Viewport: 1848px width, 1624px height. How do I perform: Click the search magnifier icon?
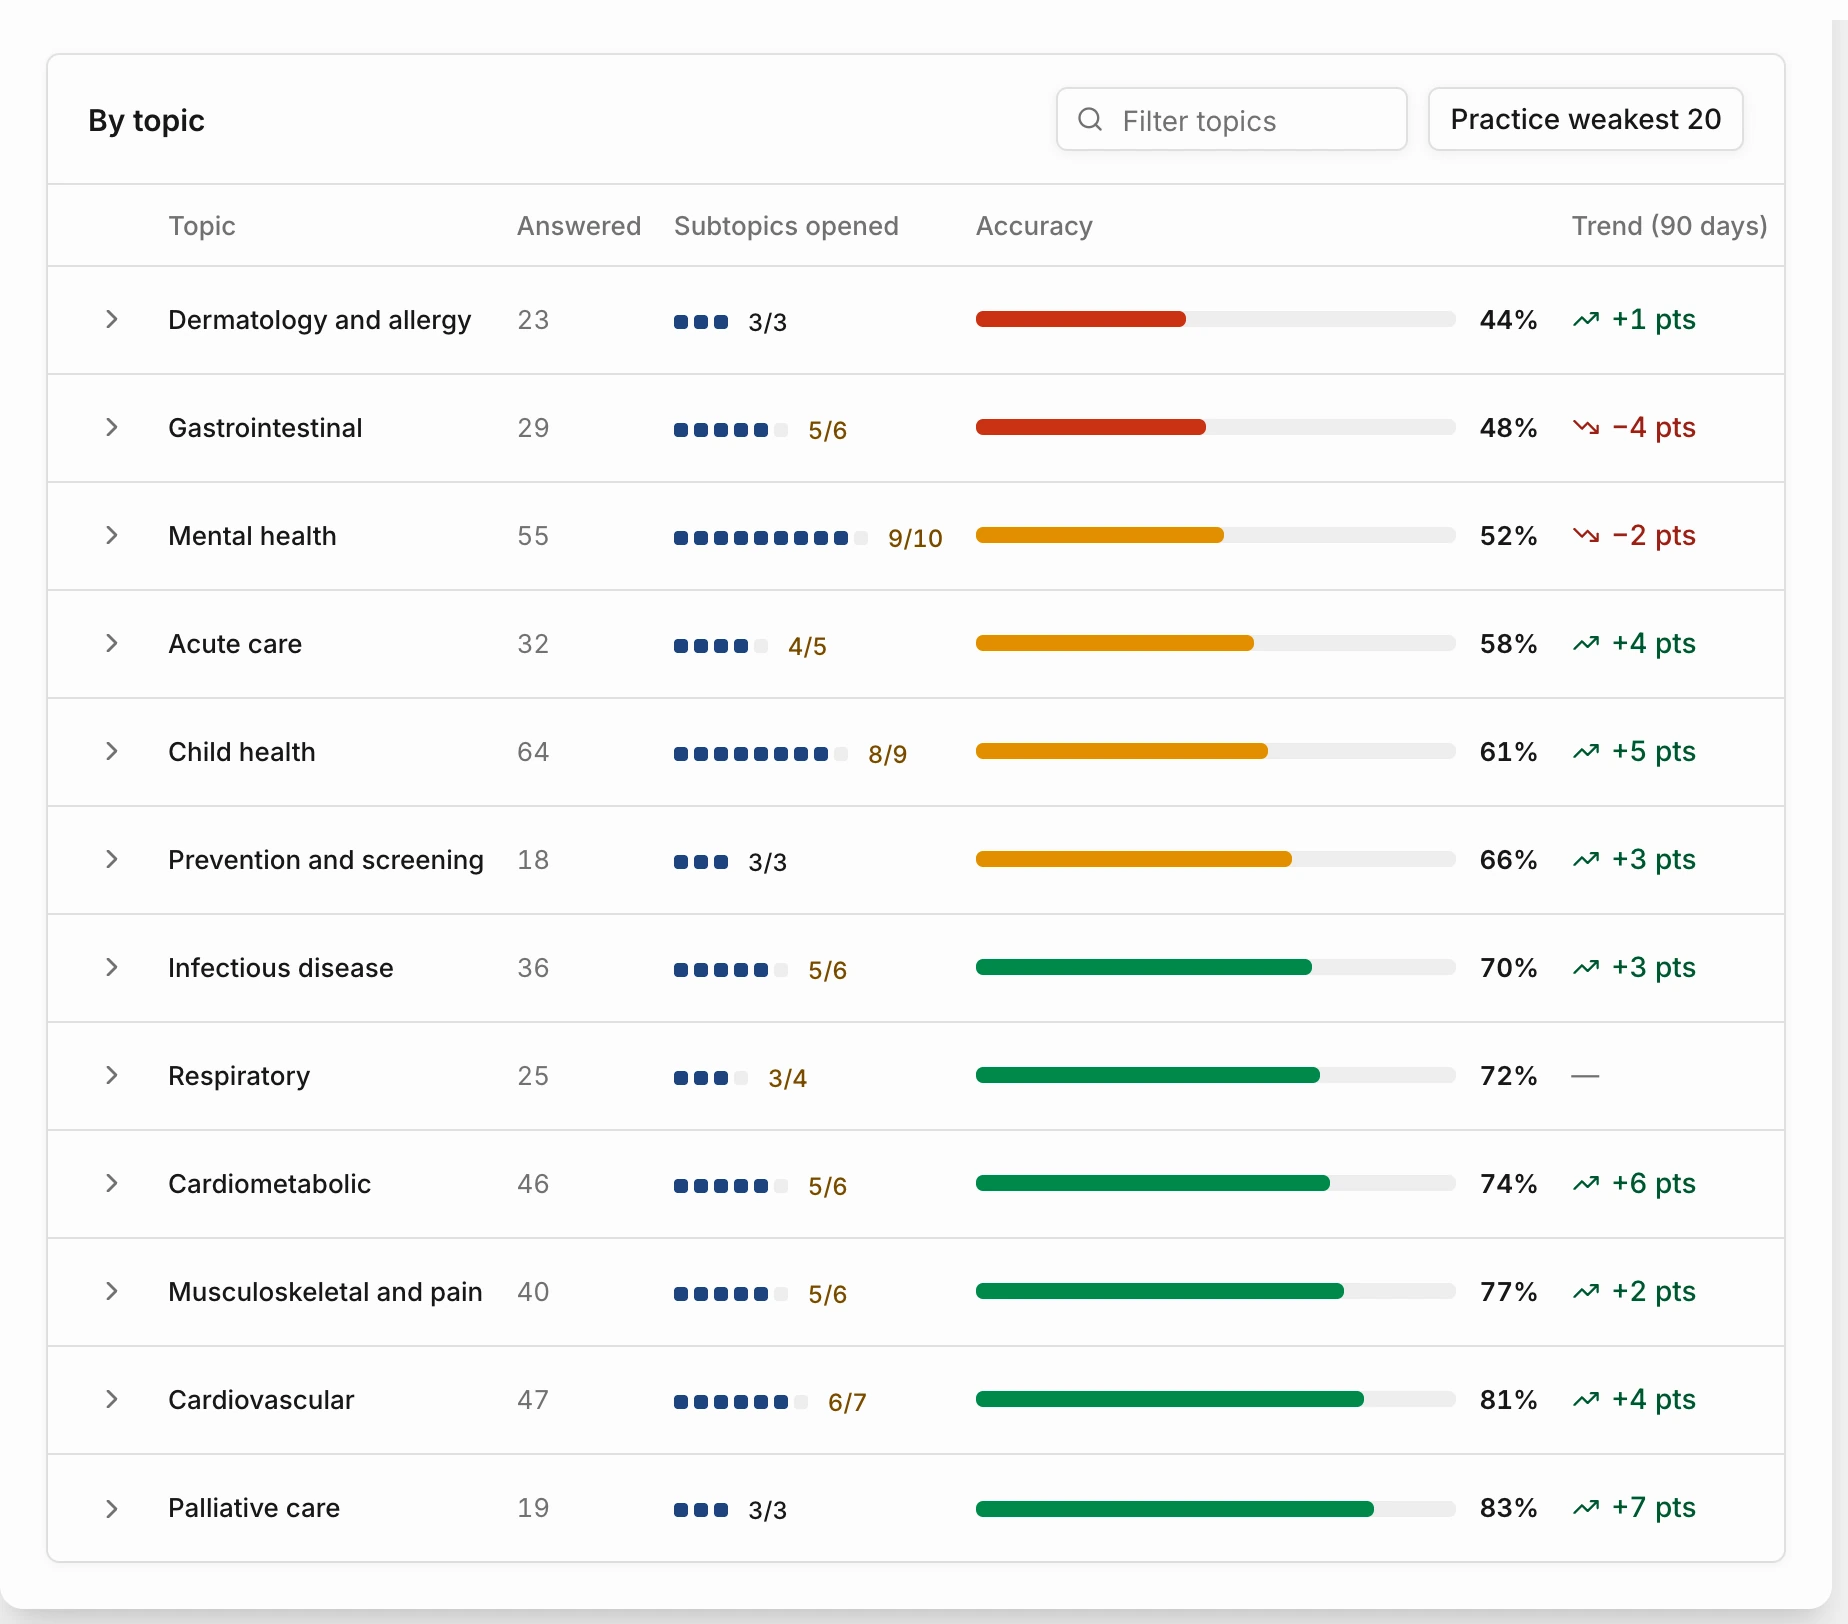click(1090, 120)
